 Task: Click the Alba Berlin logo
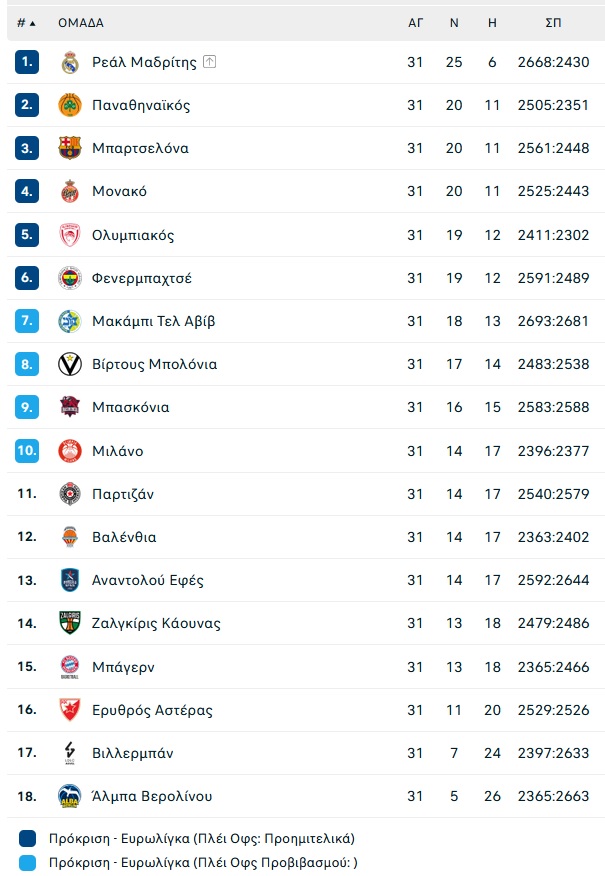tap(70, 796)
